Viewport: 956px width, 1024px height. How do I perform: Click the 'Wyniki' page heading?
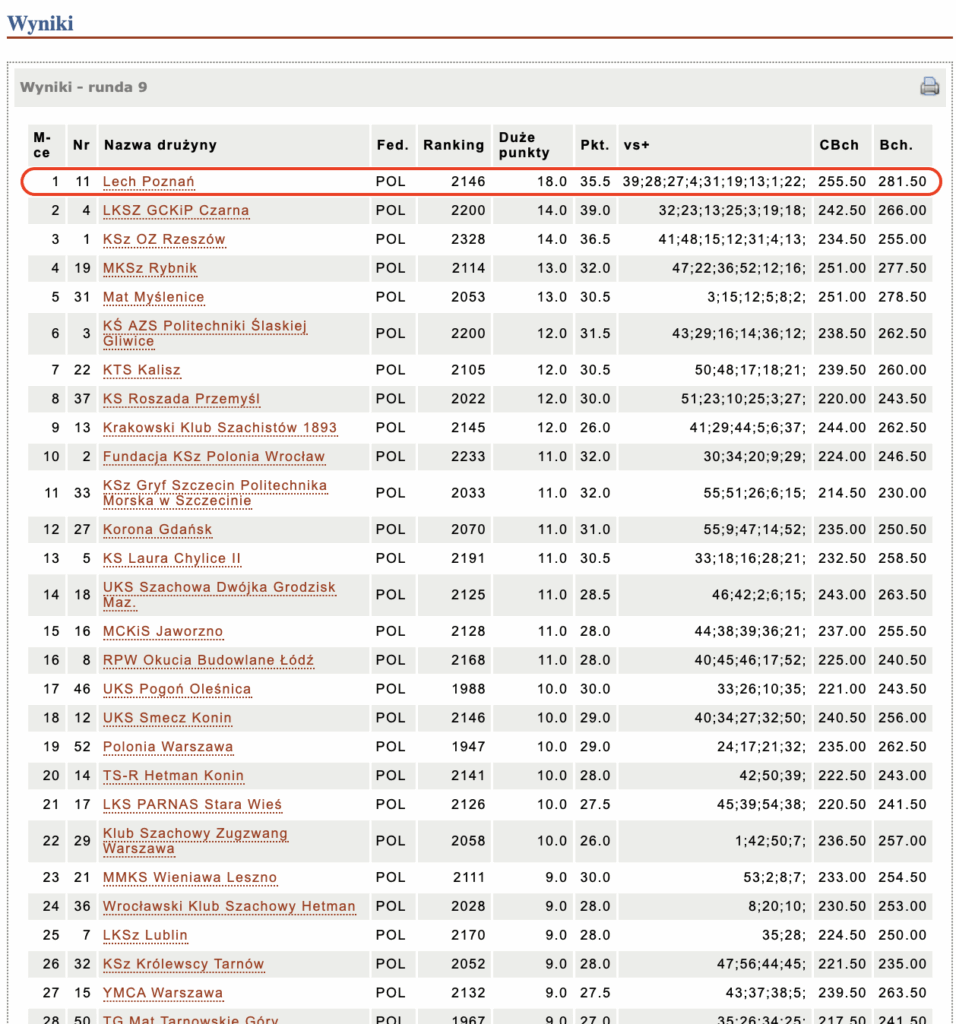(40, 23)
